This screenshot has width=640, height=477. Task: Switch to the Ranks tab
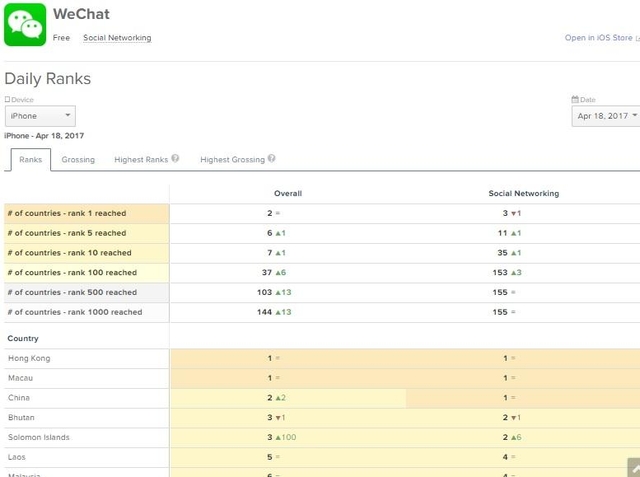(x=30, y=160)
